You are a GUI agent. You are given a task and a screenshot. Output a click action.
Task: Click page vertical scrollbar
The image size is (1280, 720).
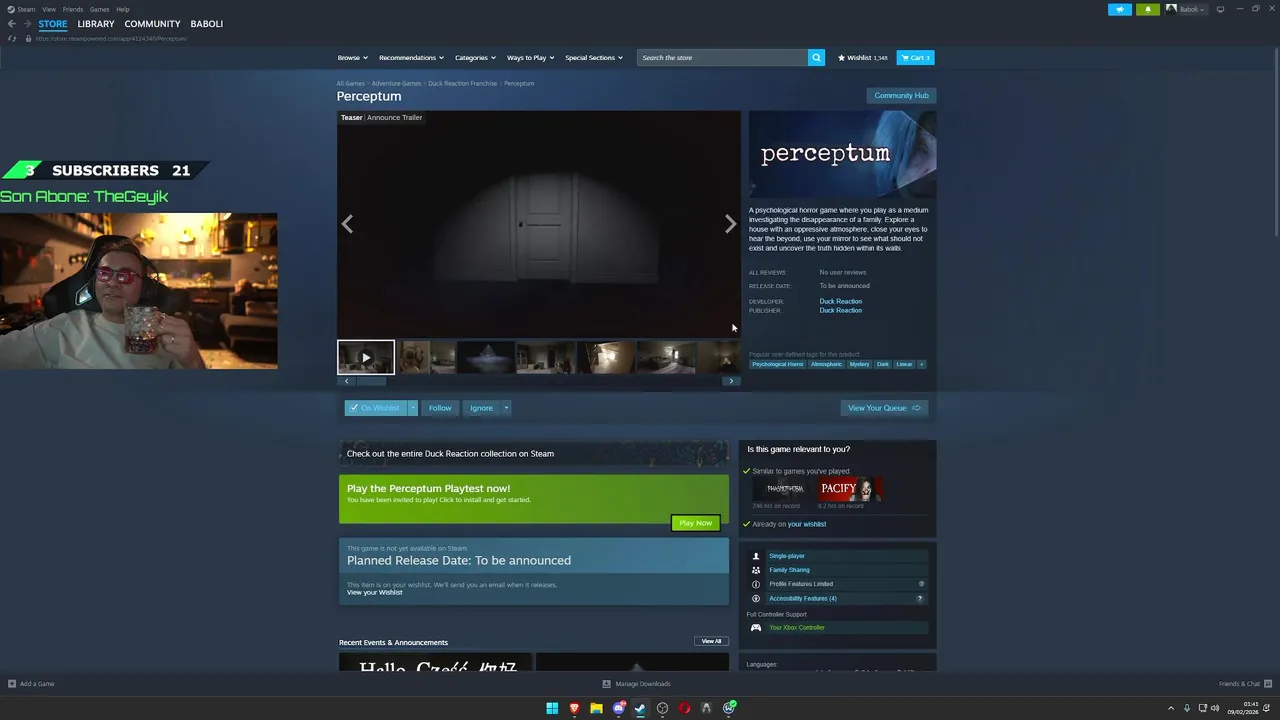[x=1276, y=140]
